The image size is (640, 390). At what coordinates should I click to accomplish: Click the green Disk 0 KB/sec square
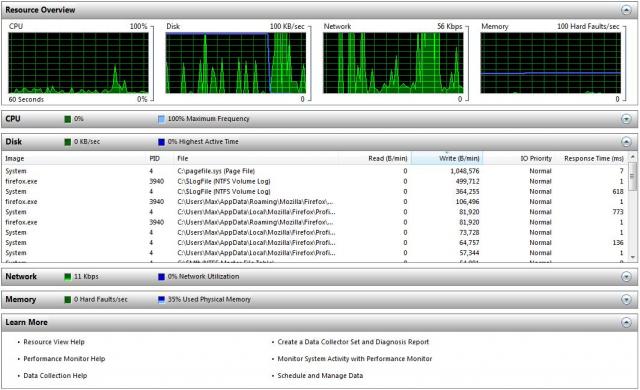(x=68, y=142)
